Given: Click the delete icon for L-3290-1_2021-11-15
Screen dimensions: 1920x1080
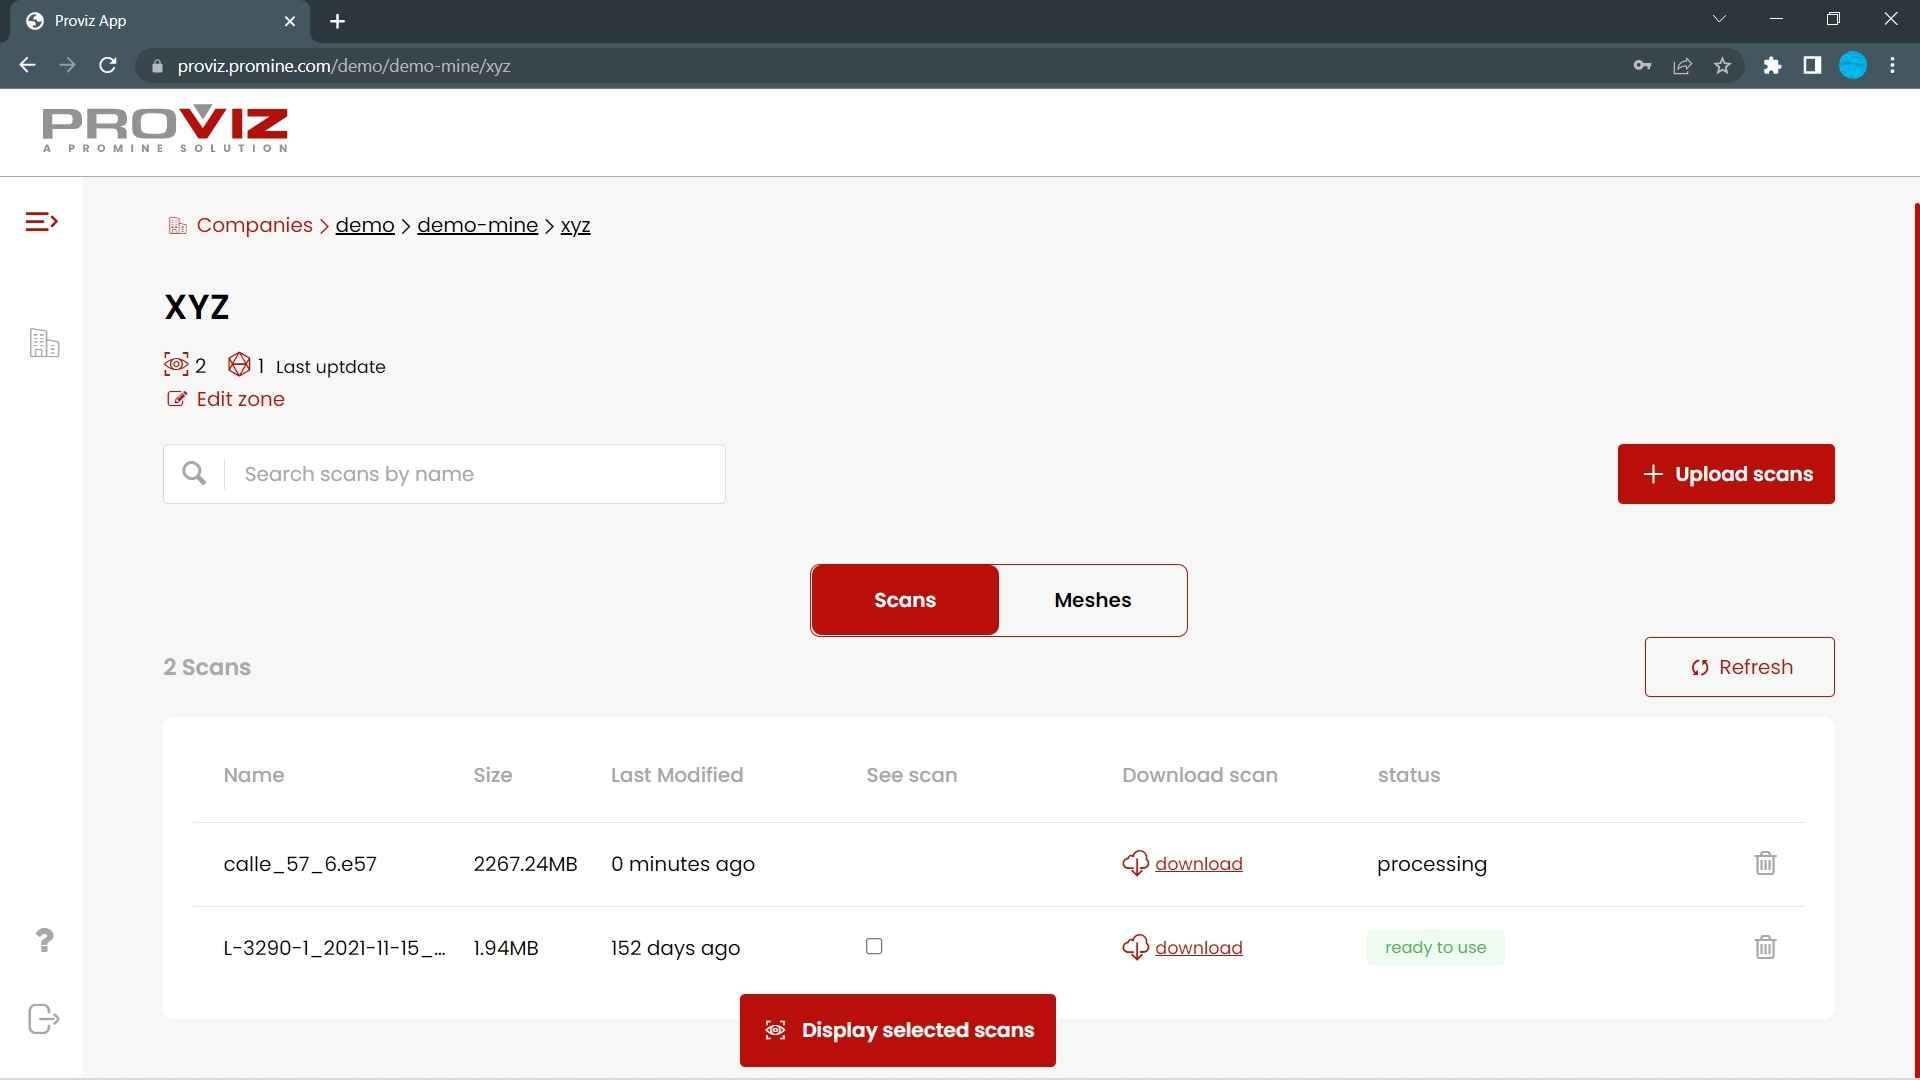Looking at the screenshot, I should tap(1766, 947).
